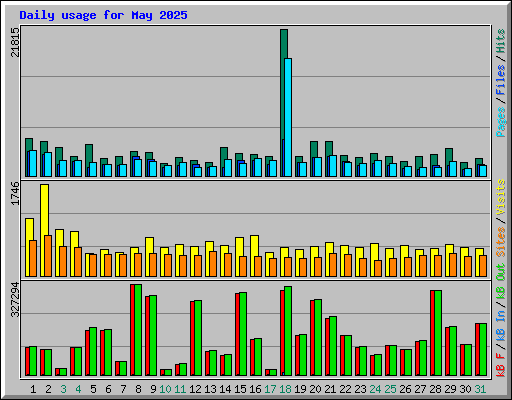Click day 1 on the x-axis

click(x=33, y=389)
